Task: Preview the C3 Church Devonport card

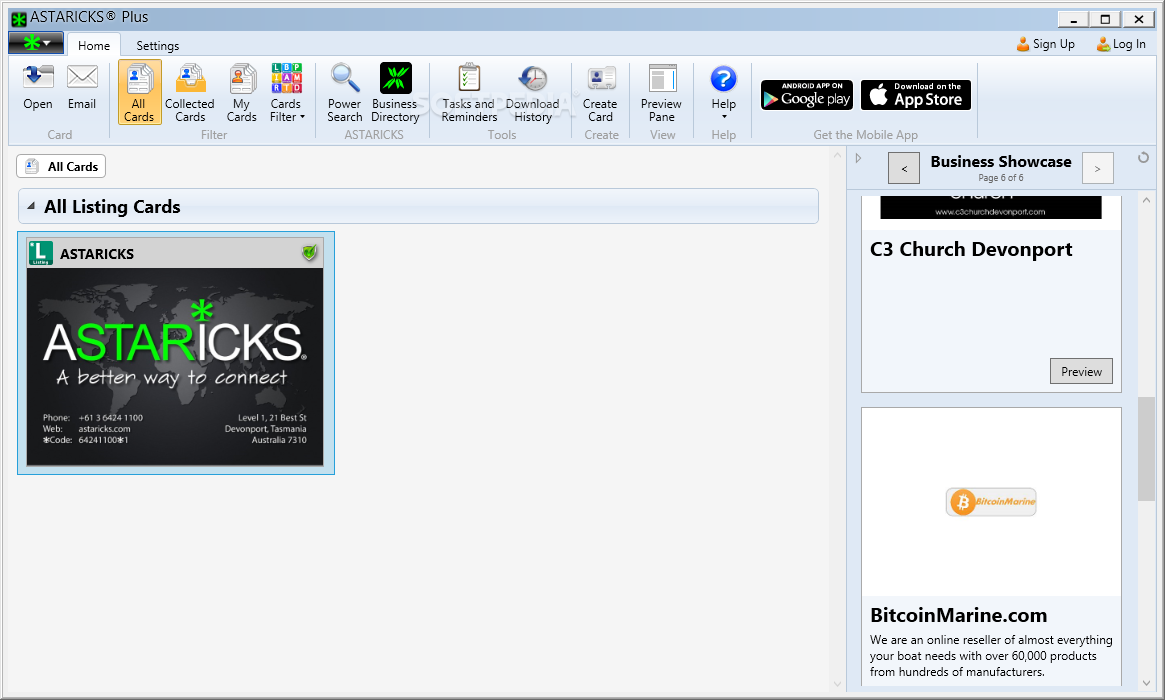Action: click(1081, 372)
